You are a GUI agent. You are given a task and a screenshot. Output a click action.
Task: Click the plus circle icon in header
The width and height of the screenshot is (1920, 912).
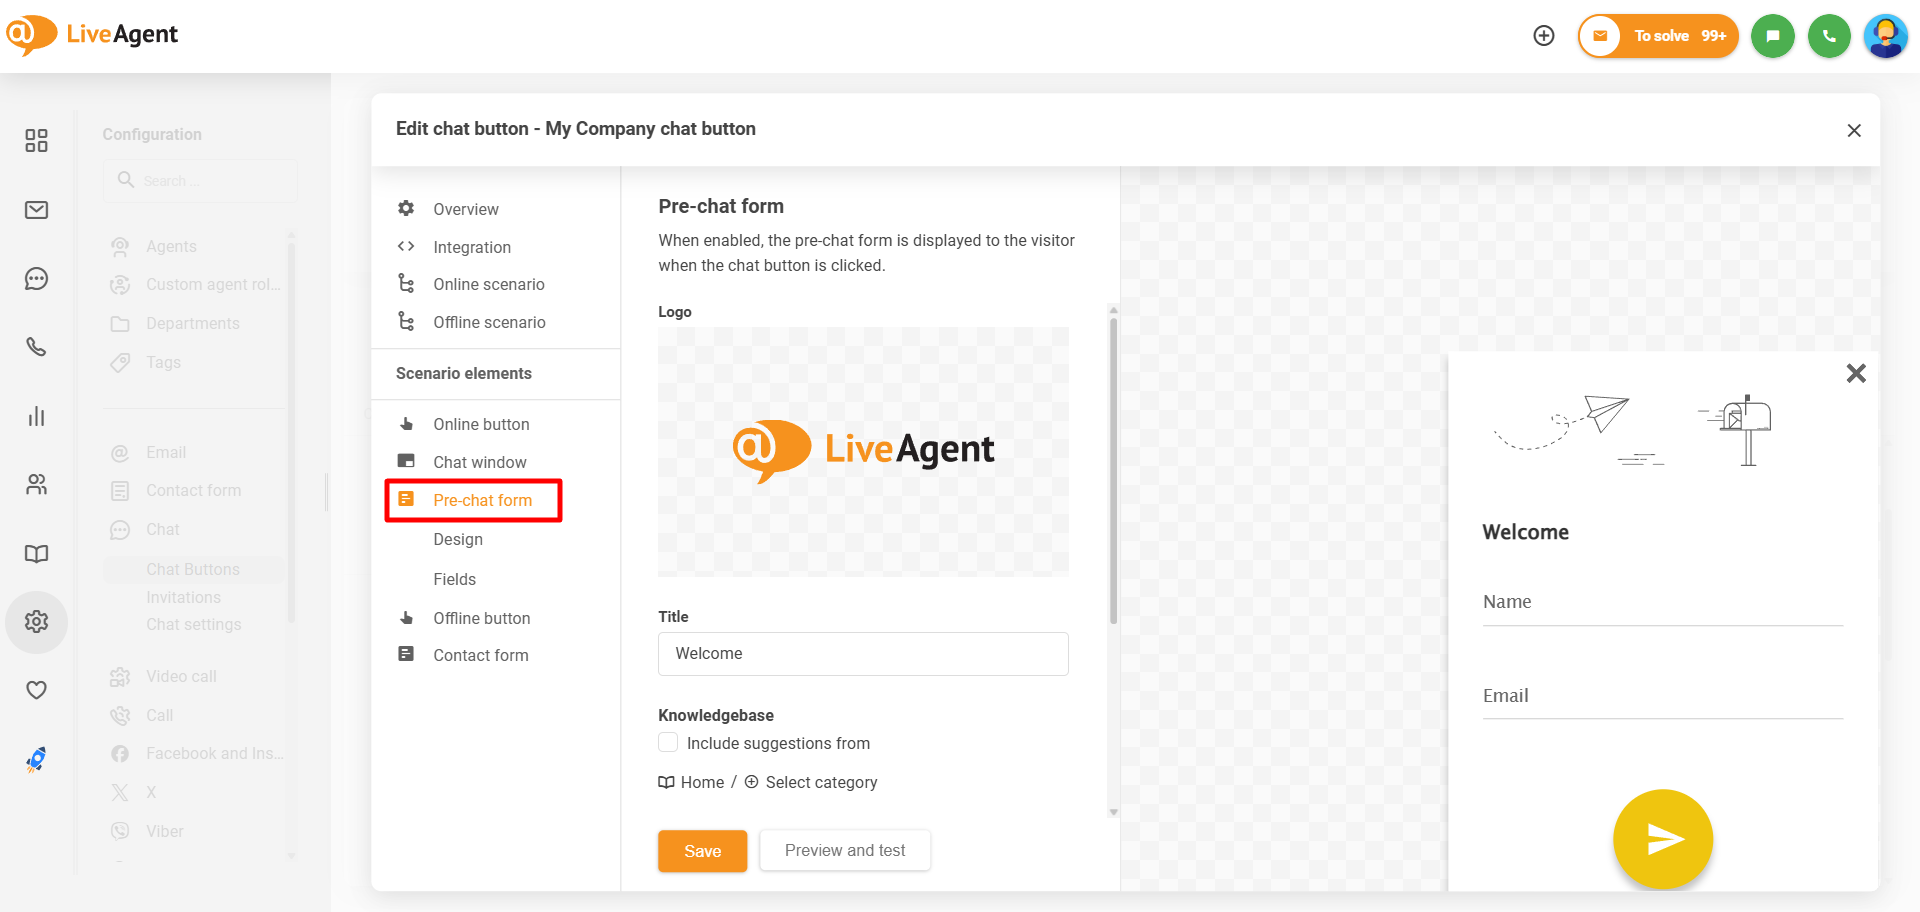pyautogui.click(x=1544, y=36)
